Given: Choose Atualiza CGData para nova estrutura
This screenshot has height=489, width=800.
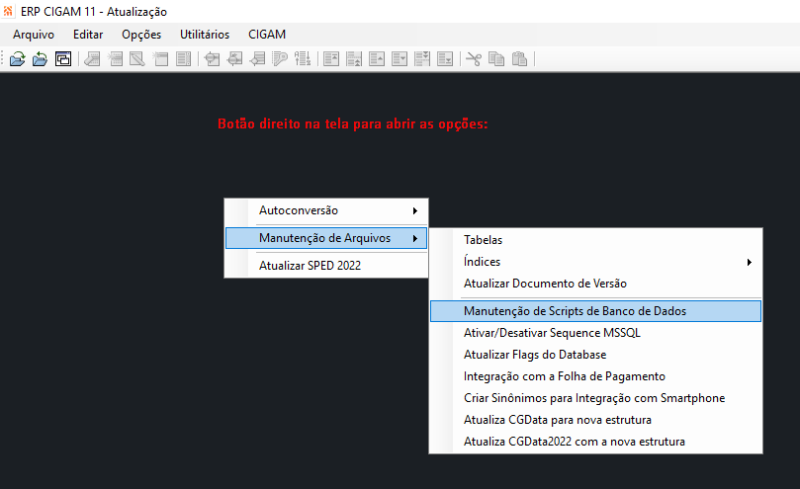Looking at the screenshot, I should pos(595,420).
